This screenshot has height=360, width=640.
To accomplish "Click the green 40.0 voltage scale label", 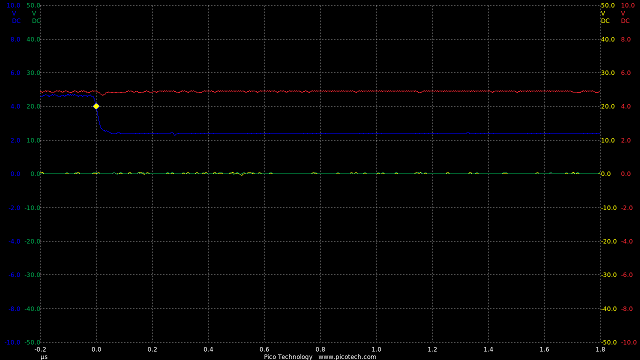I will (x=33, y=40).
